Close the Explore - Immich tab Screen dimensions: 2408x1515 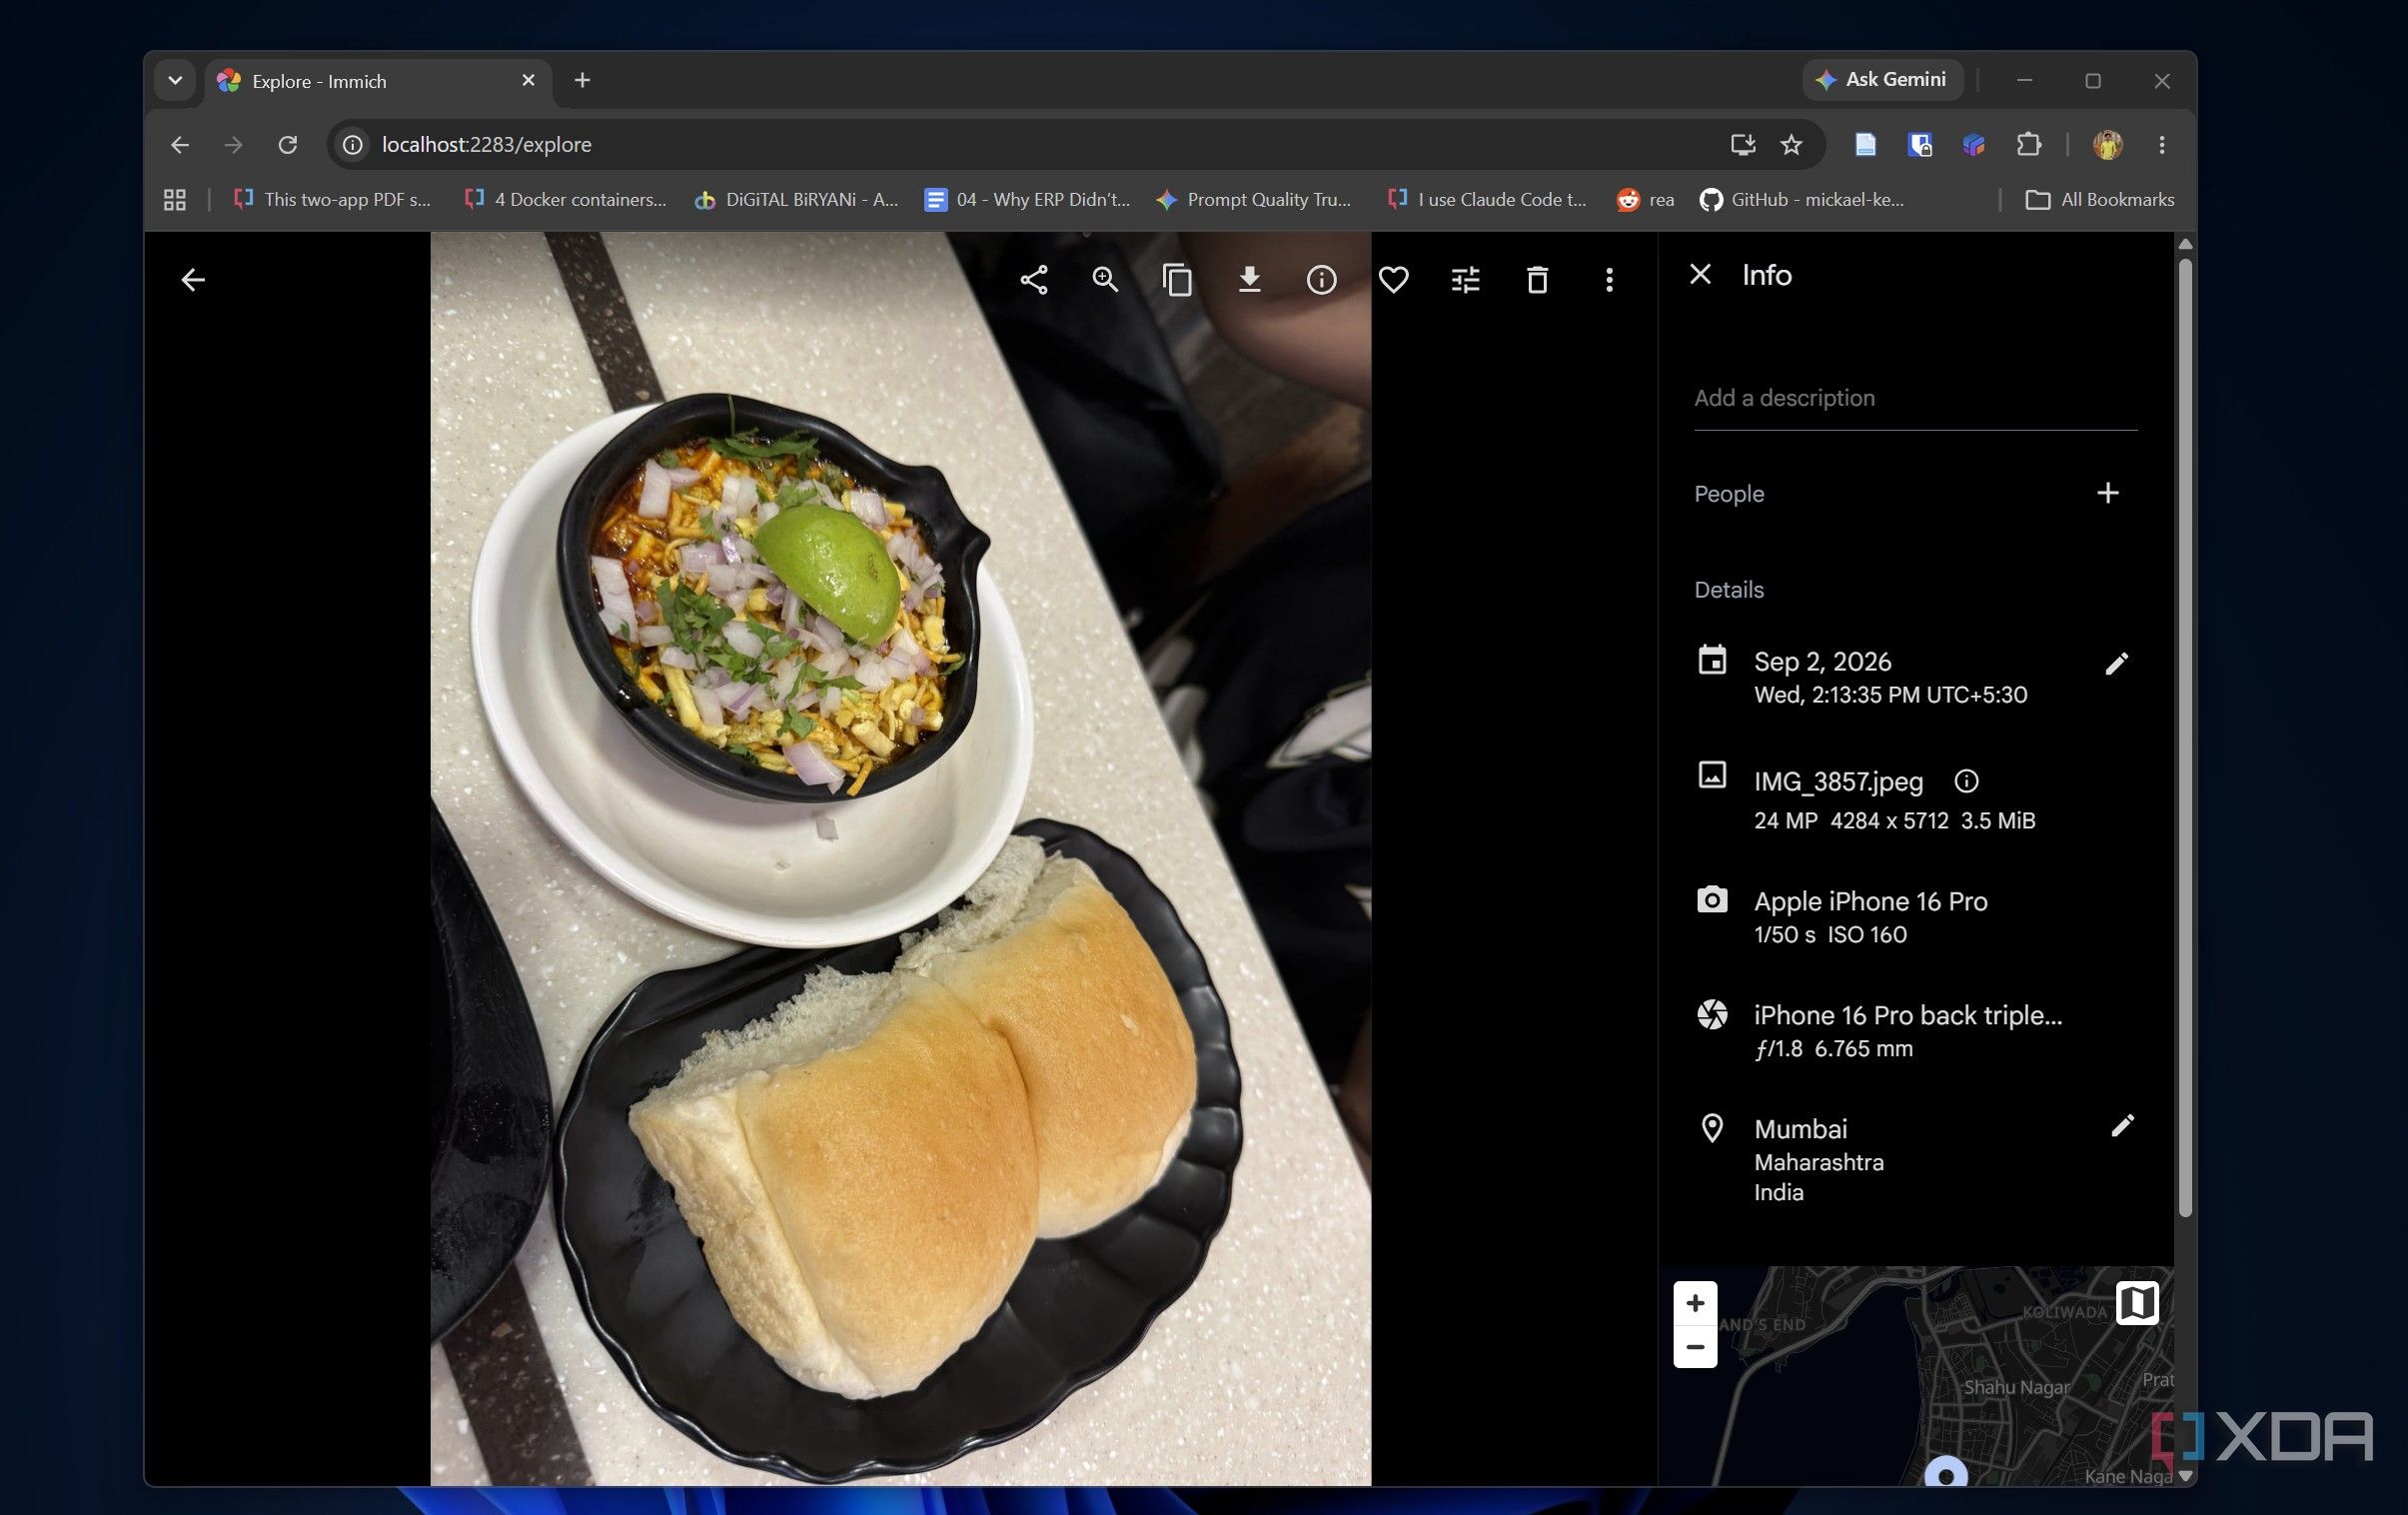(528, 80)
